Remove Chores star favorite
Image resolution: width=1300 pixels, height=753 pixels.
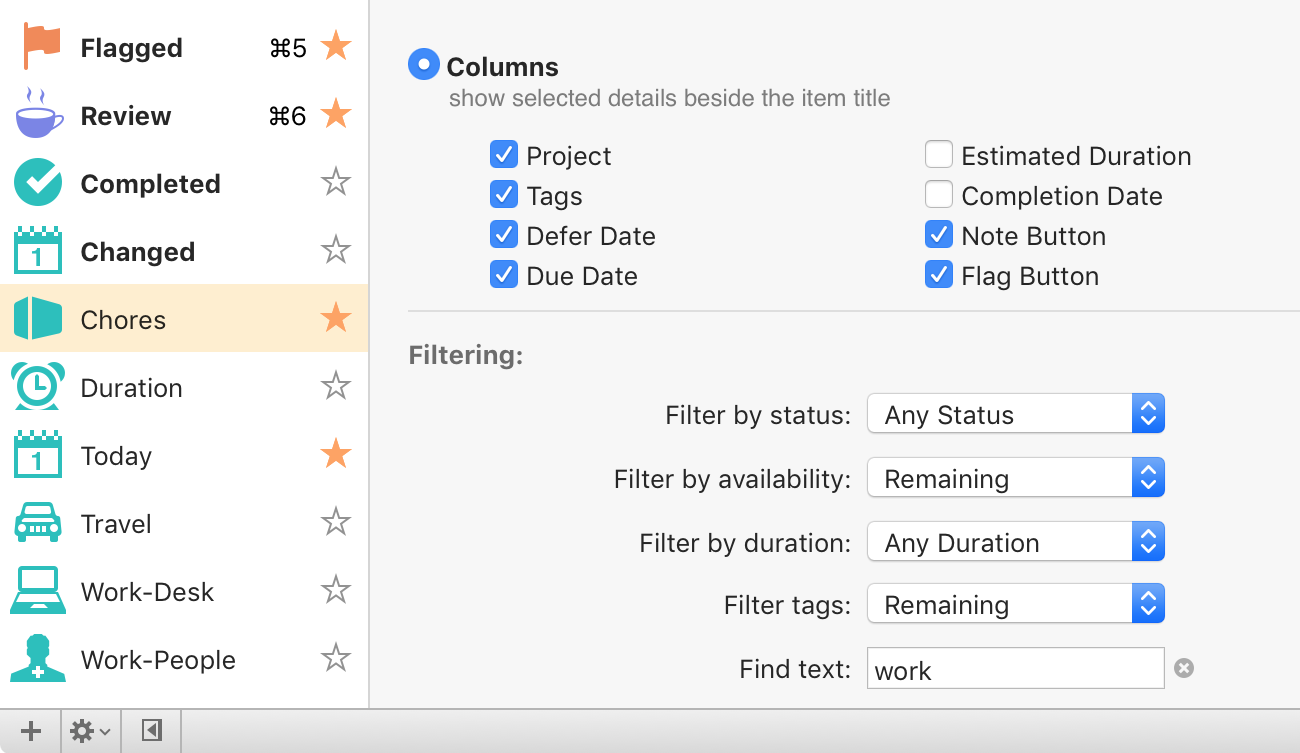pos(336,318)
